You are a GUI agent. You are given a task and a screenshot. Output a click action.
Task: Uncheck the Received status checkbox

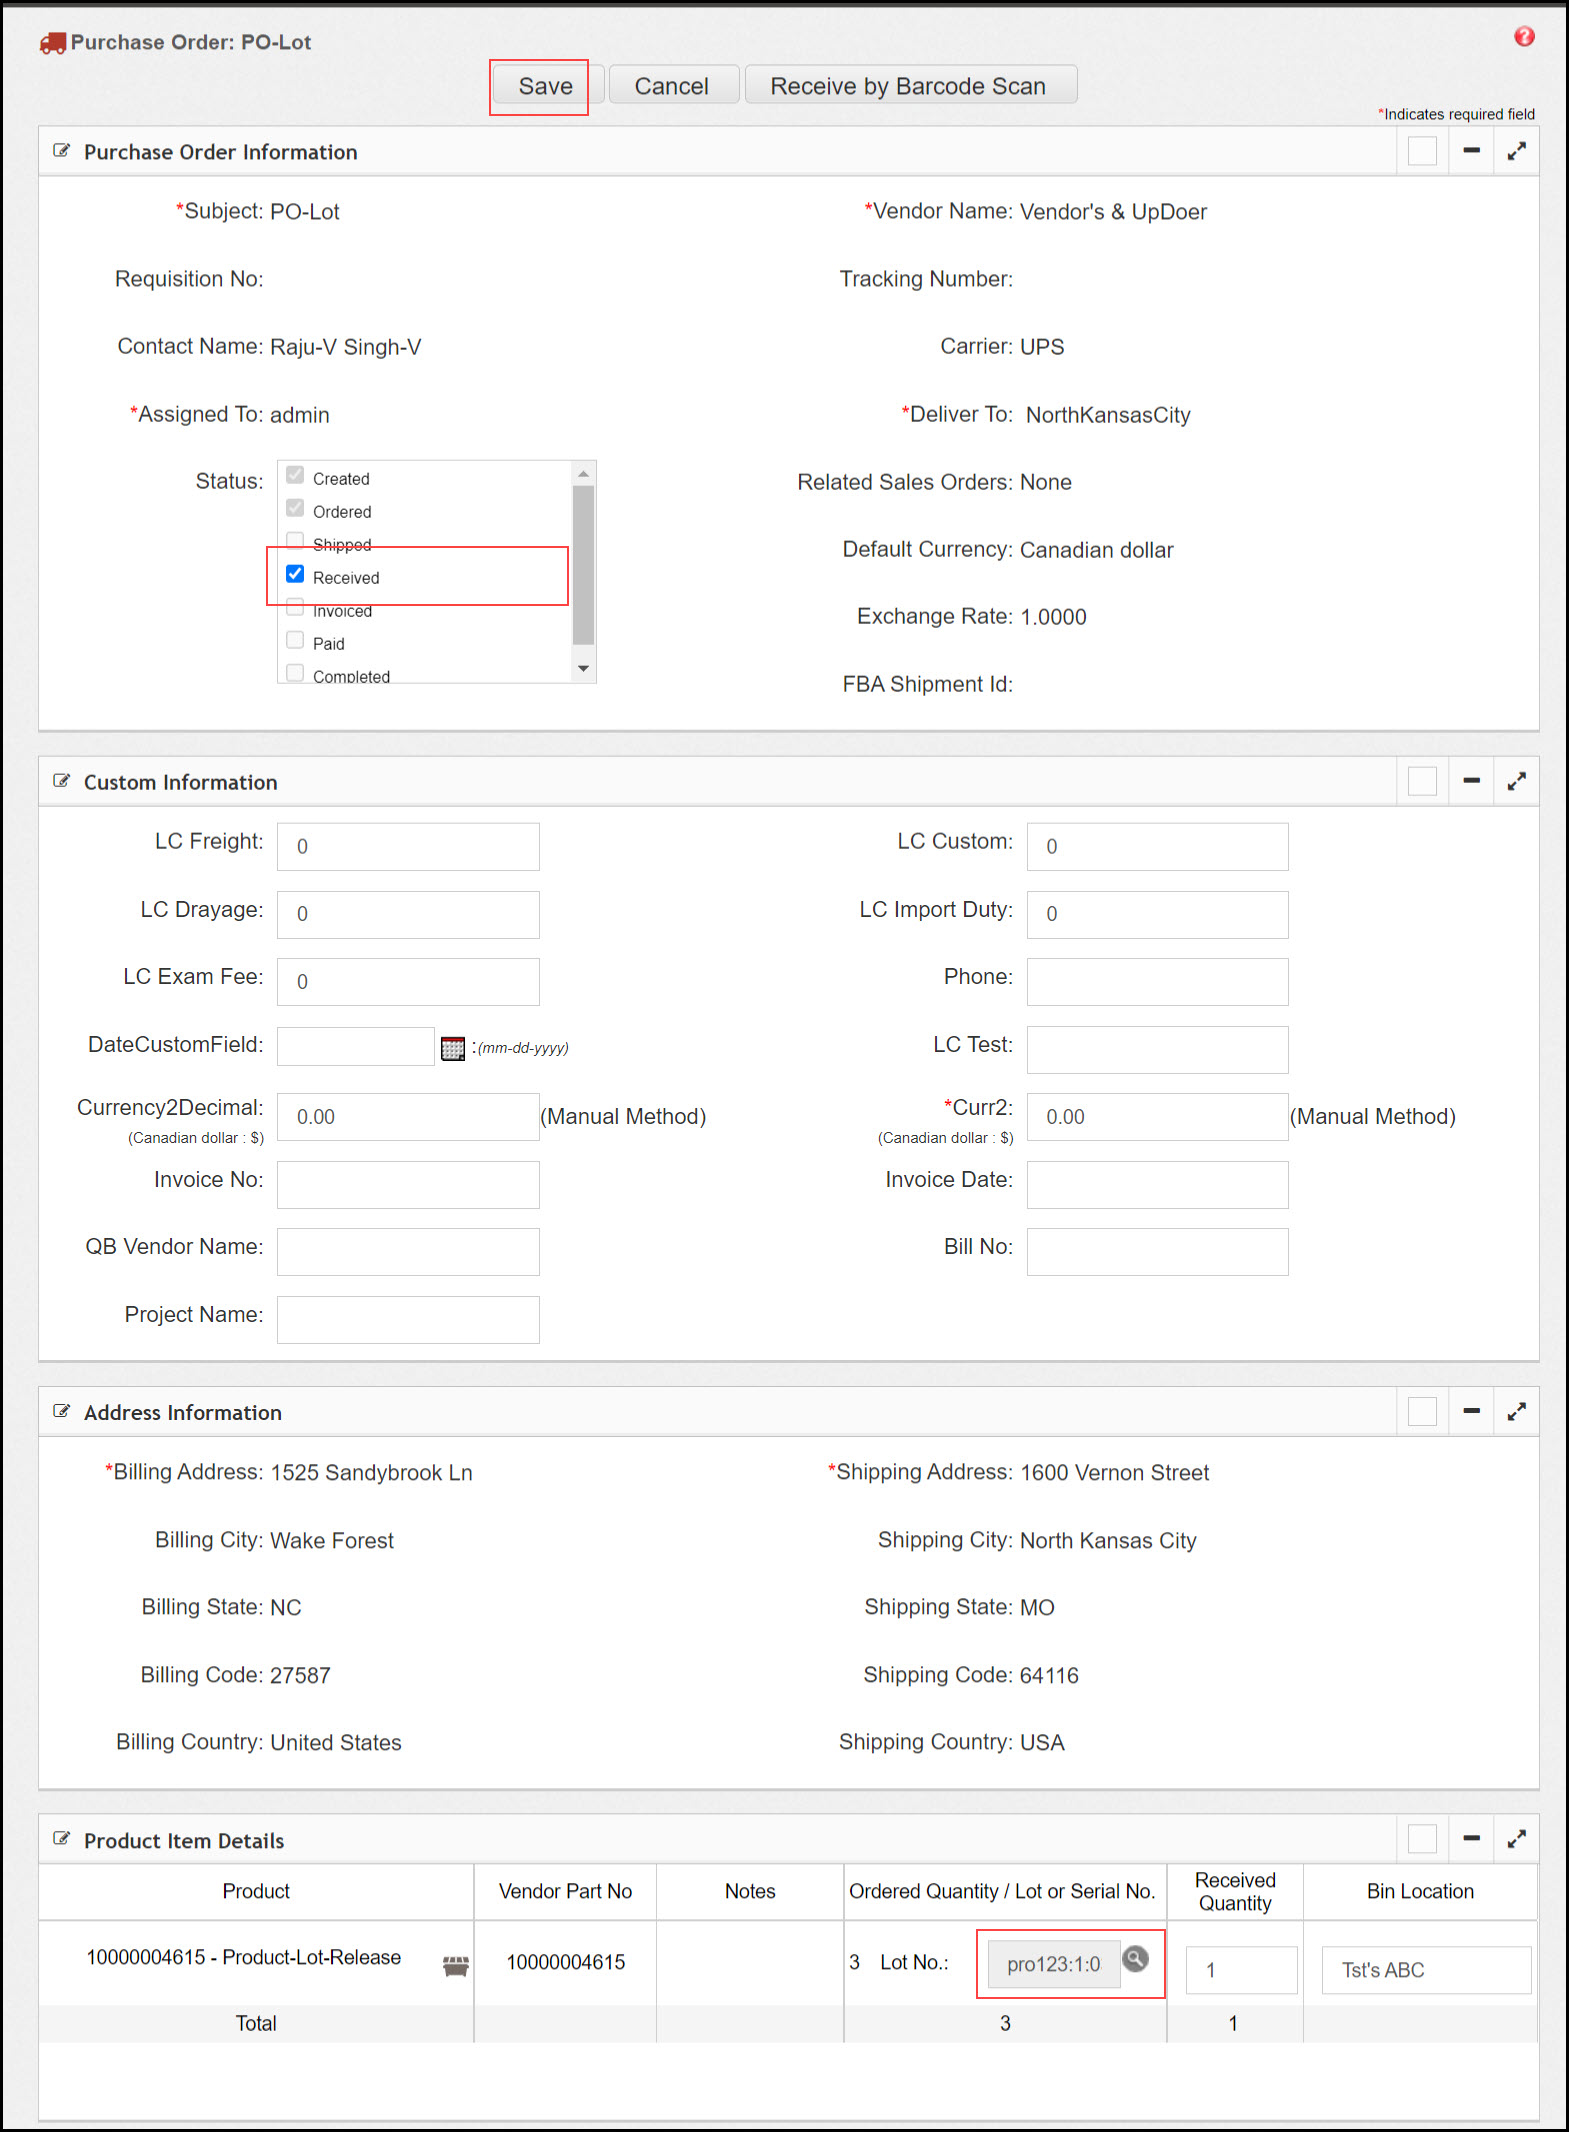pyautogui.click(x=295, y=574)
